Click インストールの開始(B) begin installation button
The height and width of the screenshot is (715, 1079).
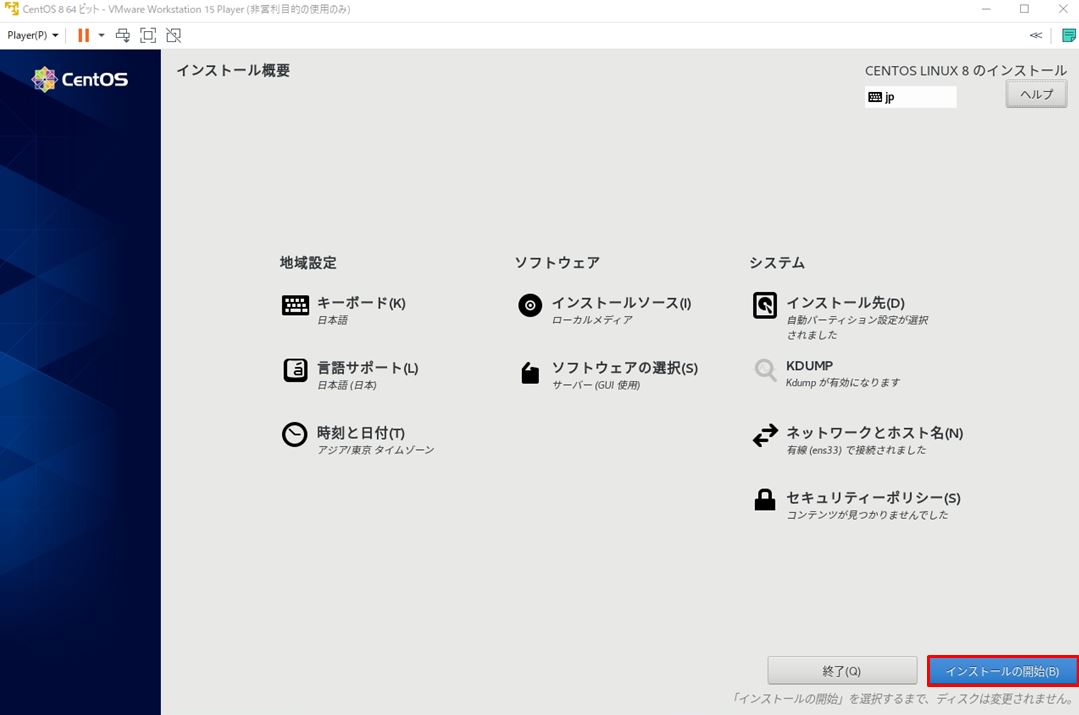1002,671
